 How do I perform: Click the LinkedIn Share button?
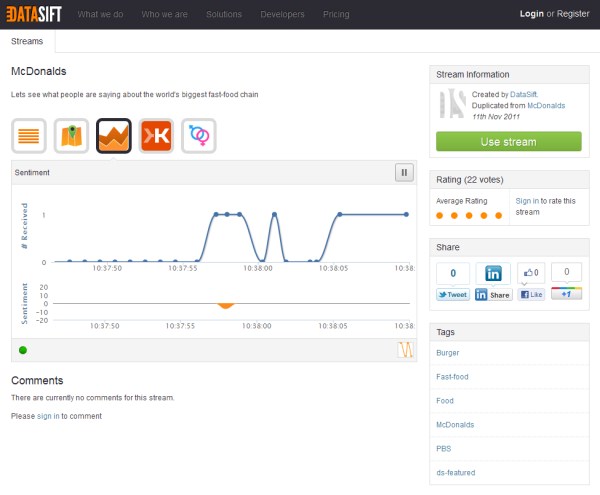tap(493, 295)
